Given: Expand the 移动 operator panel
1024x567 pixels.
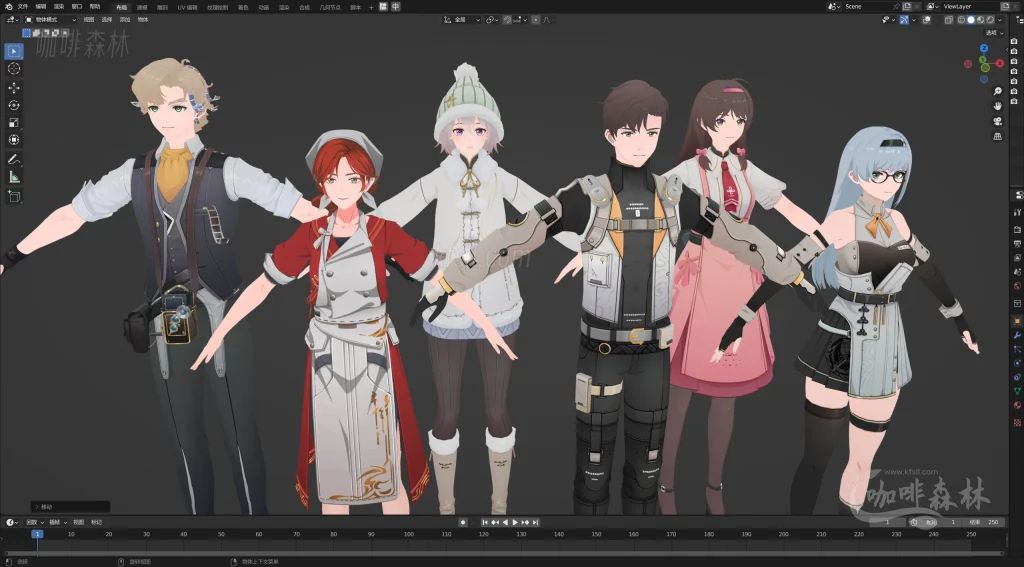Looking at the screenshot, I should [x=71, y=506].
